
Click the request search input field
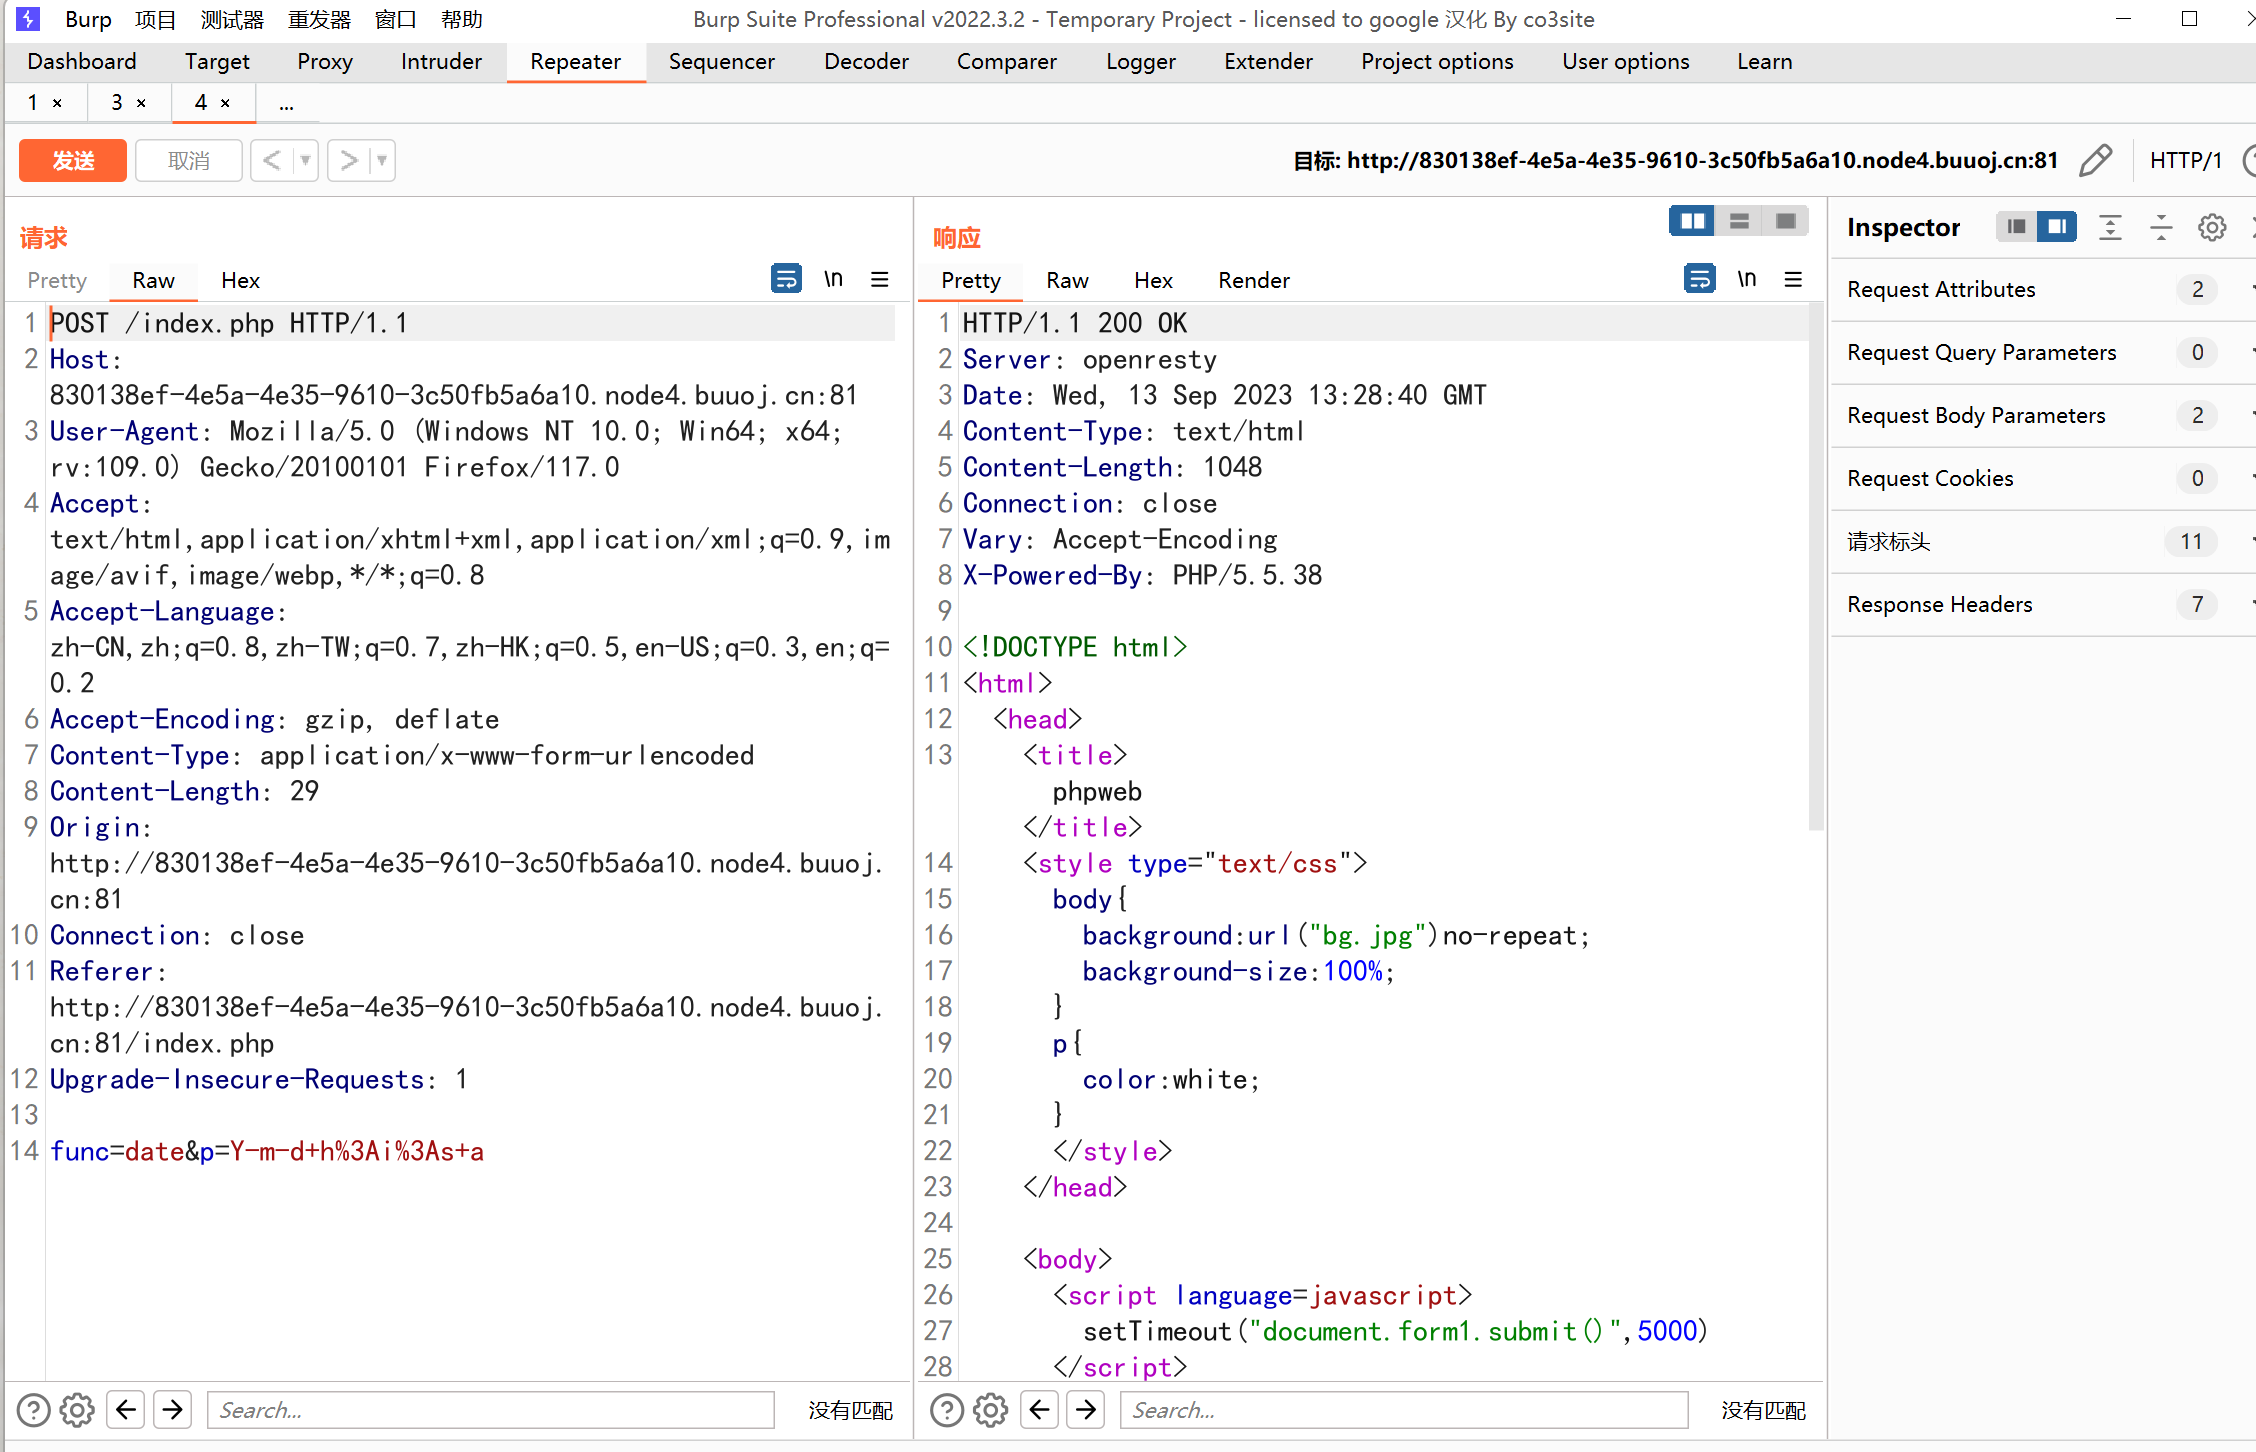(x=491, y=1410)
